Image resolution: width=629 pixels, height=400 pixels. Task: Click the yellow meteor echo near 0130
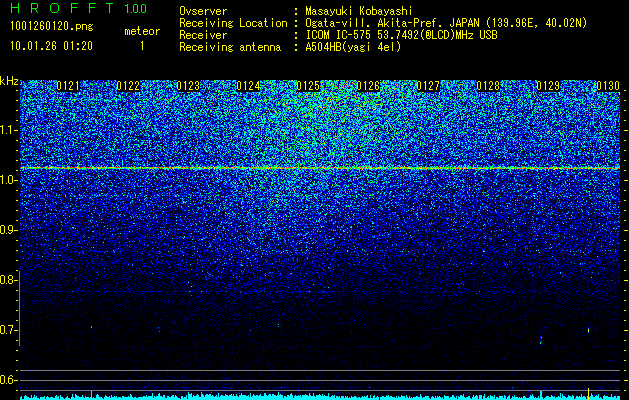tap(588, 330)
